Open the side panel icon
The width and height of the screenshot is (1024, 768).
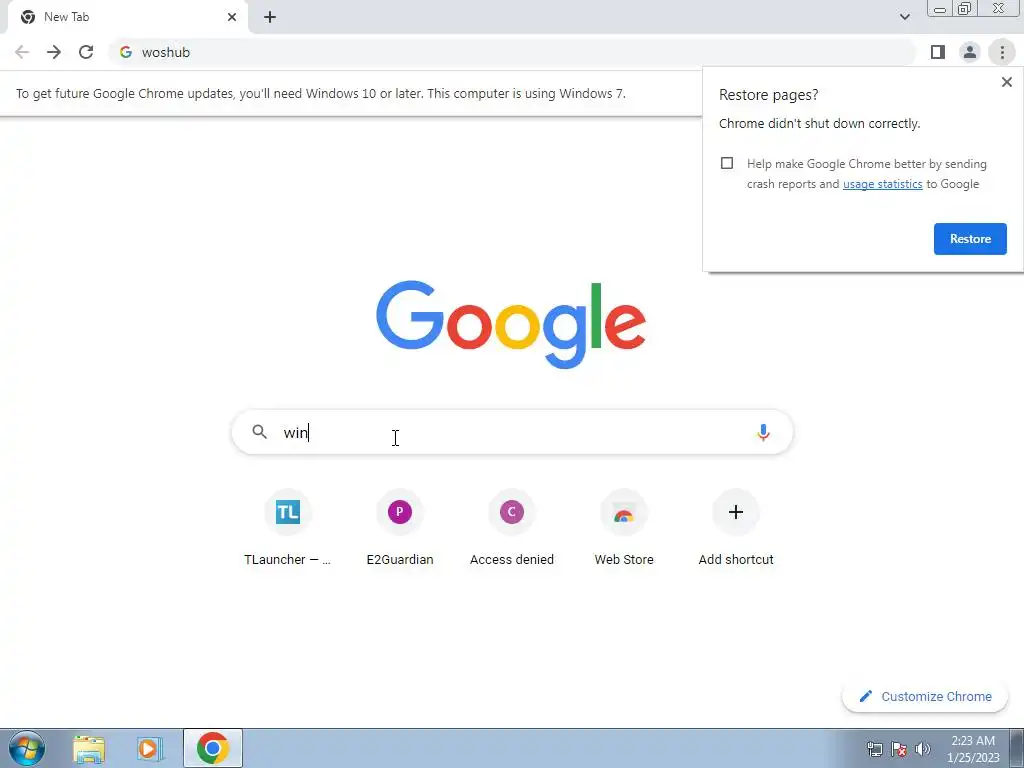[x=938, y=52]
